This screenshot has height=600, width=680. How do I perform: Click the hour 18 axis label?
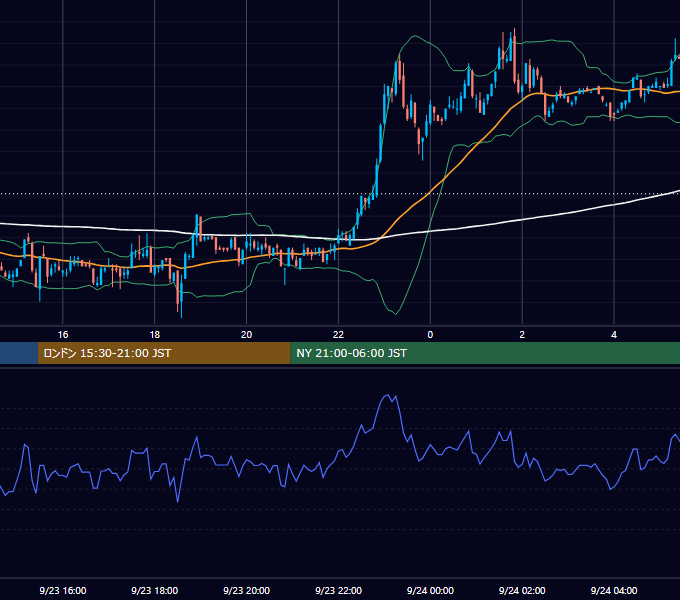[155, 334]
